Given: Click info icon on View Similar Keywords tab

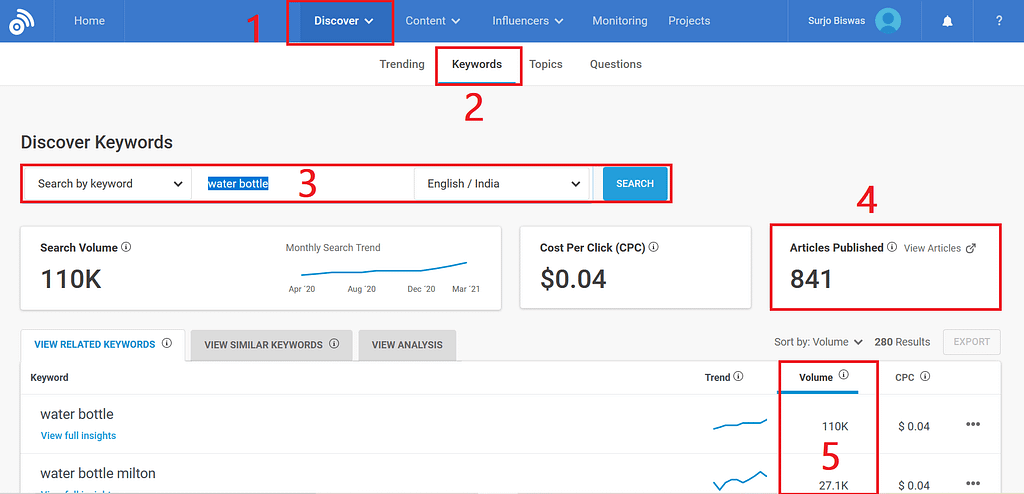Looking at the screenshot, I should [334, 344].
